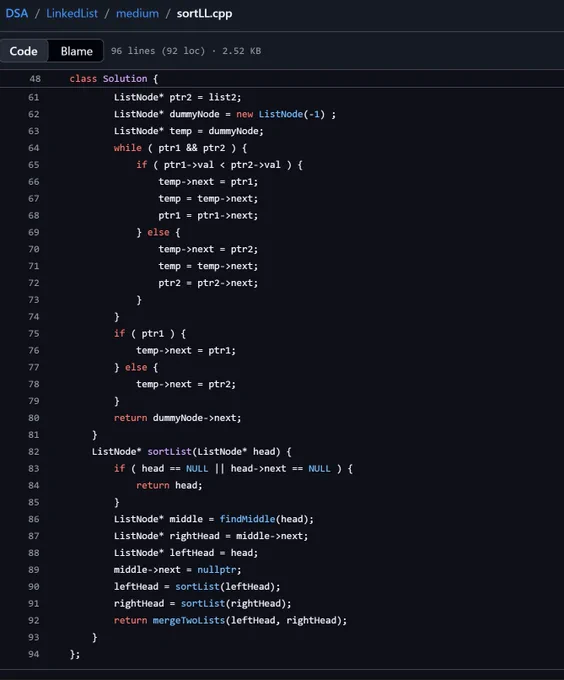Viewport: 564px width, 680px height.
Task: Click '} else {' on line 69
Action: pyautogui.click(x=158, y=232)
